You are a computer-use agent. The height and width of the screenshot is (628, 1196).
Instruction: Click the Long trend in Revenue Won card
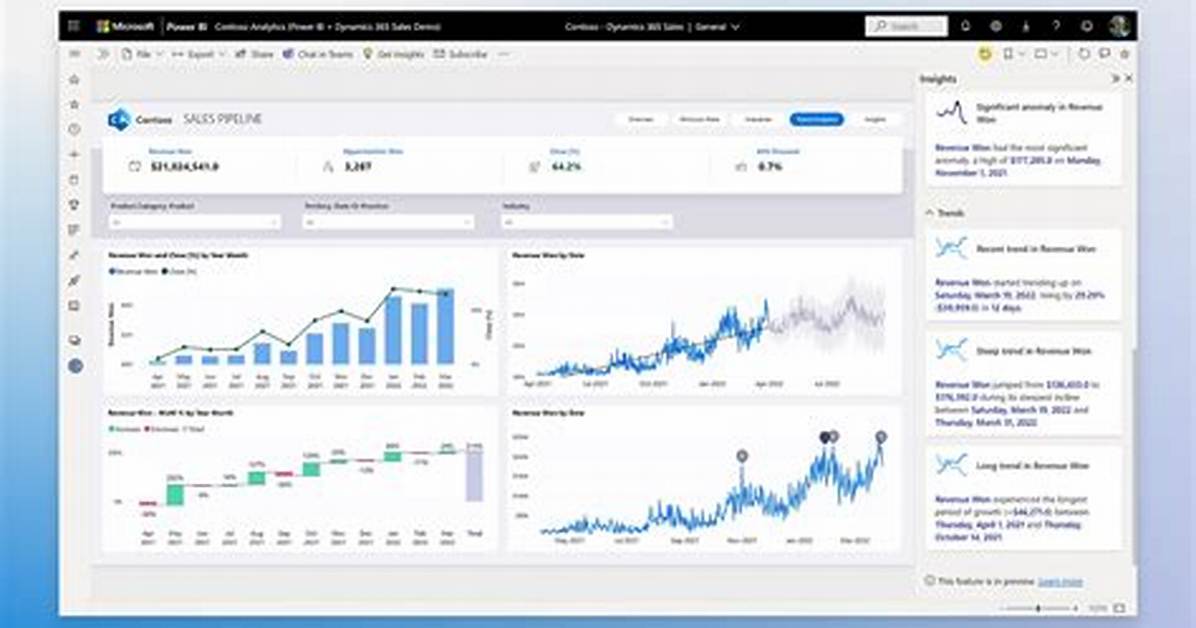point(1024,496)
